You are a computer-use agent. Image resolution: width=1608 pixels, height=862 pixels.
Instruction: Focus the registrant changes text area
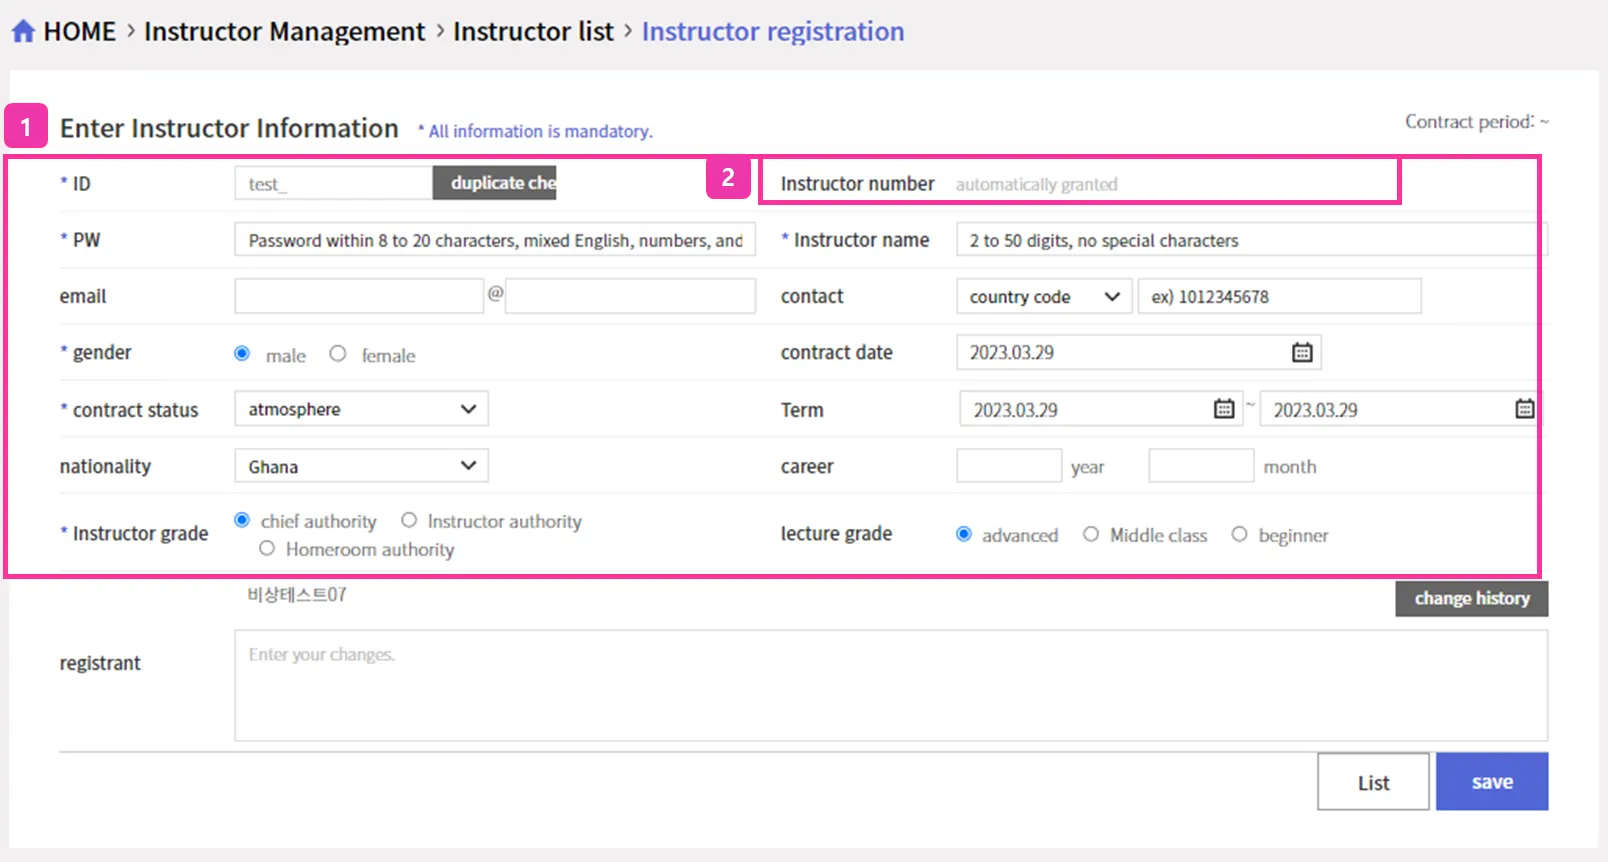click(890, 685)
